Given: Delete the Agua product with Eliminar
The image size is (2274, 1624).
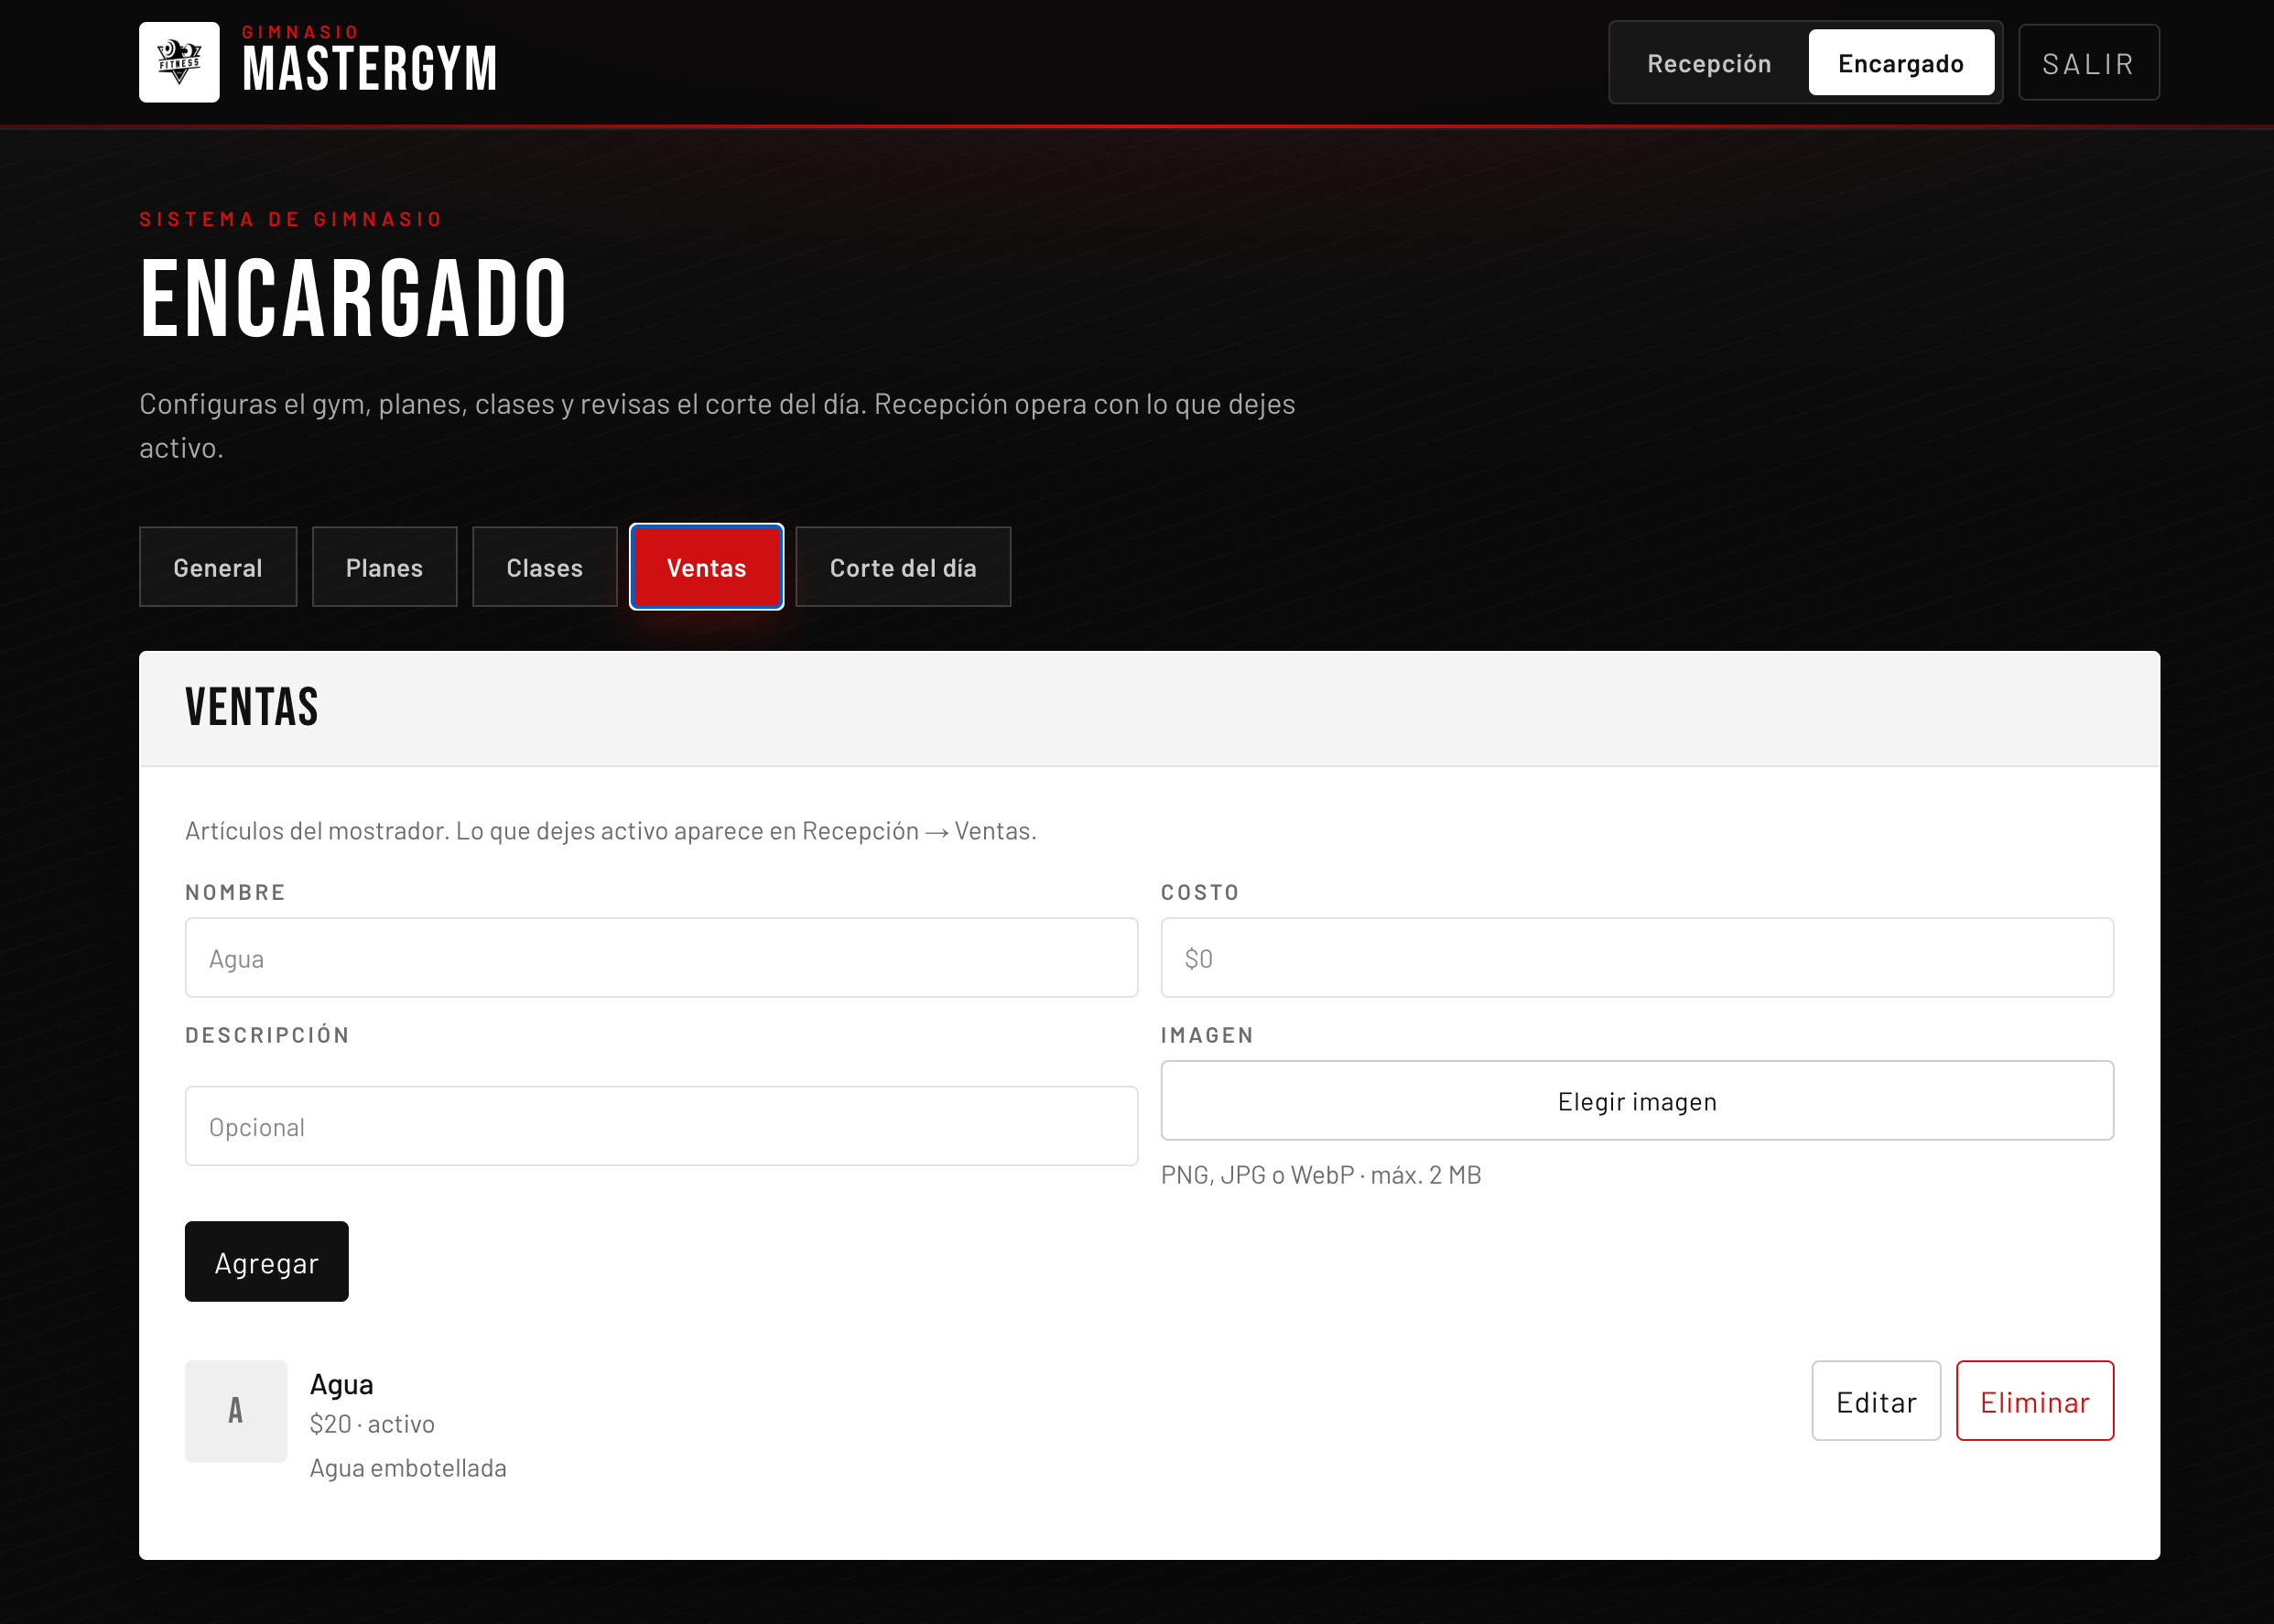Looking at the screenshot, I should [x=2035, y=1401].
